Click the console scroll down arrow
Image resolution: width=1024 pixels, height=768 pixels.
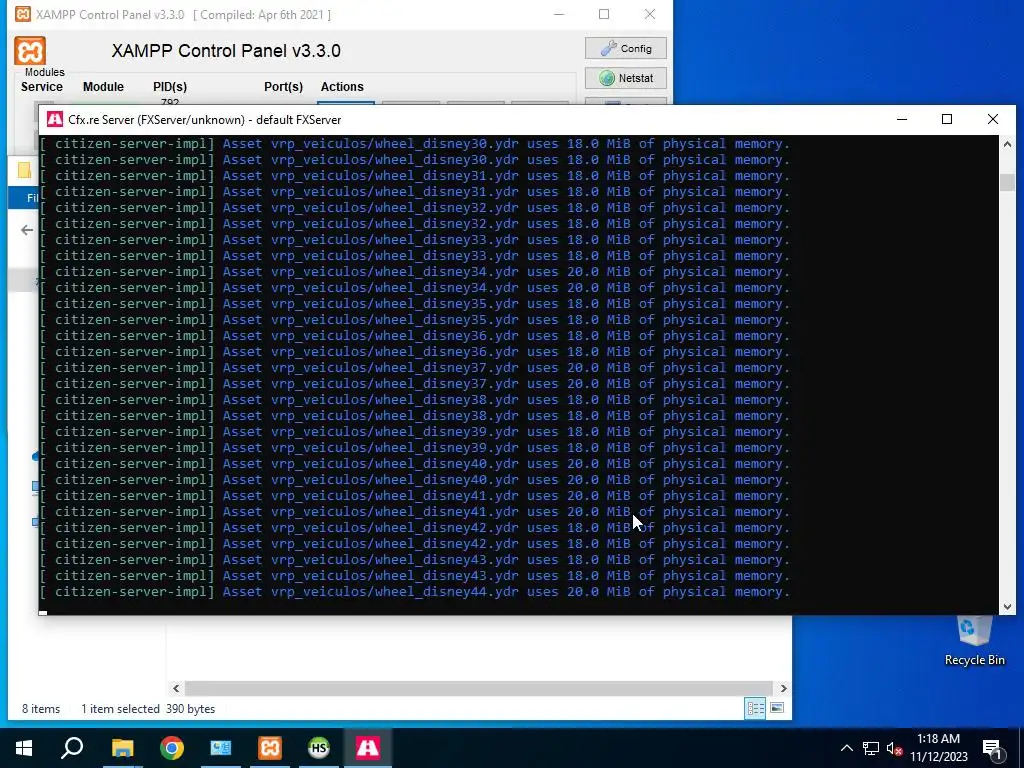pos(1007,607)
